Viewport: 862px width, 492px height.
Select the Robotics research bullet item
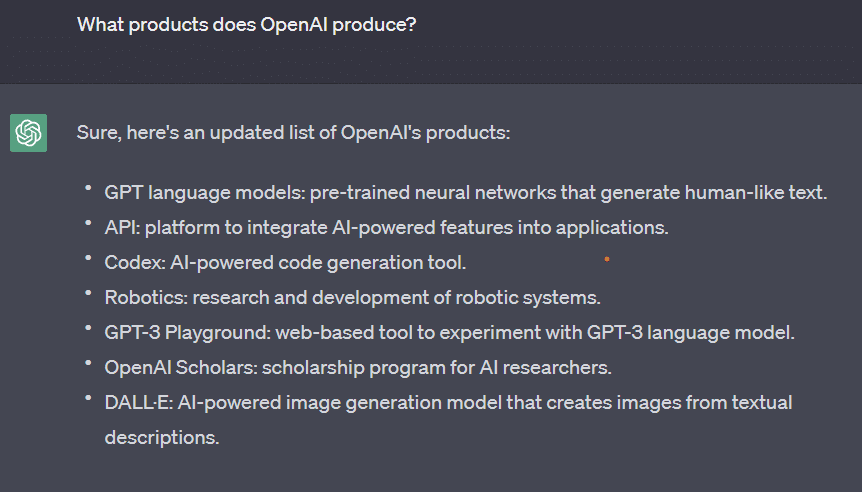tap(352, 297)
